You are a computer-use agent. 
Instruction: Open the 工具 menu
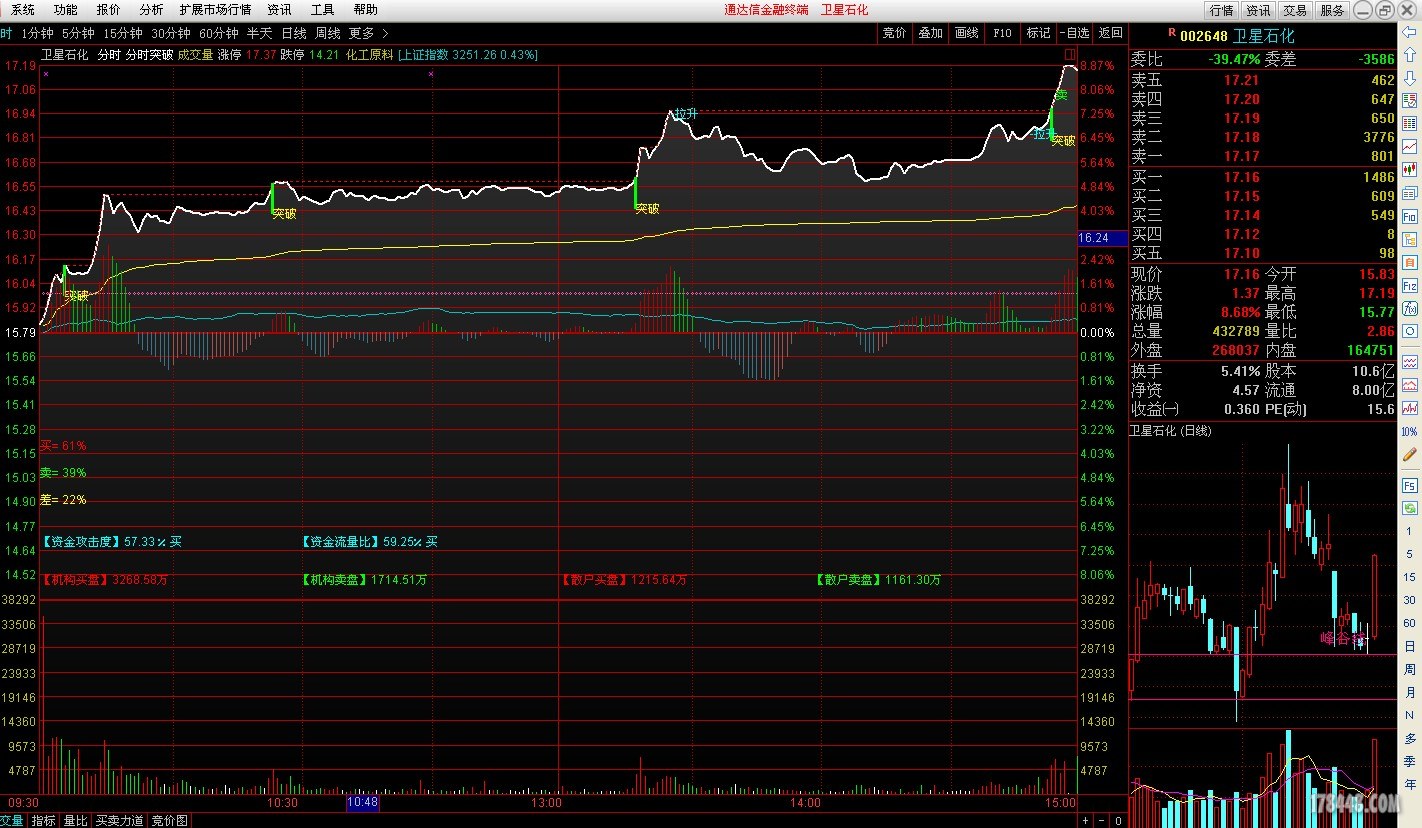[322, 10]
